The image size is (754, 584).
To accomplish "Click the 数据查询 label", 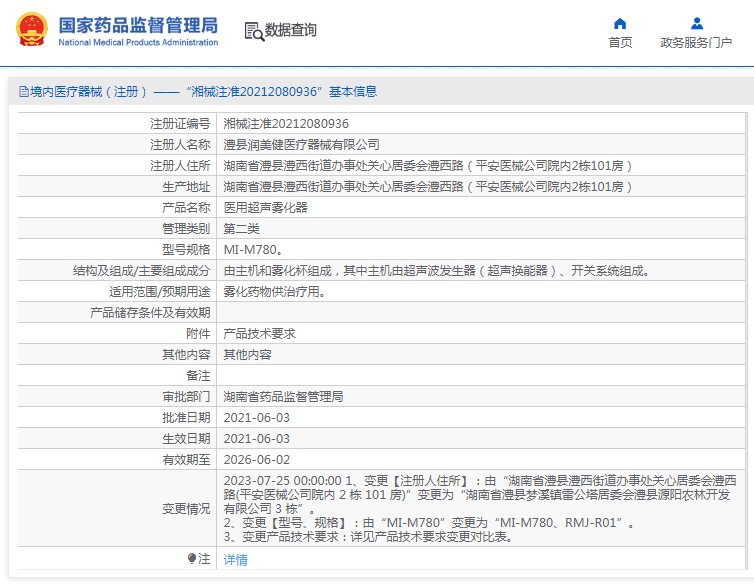I will [x=290, y=30].
